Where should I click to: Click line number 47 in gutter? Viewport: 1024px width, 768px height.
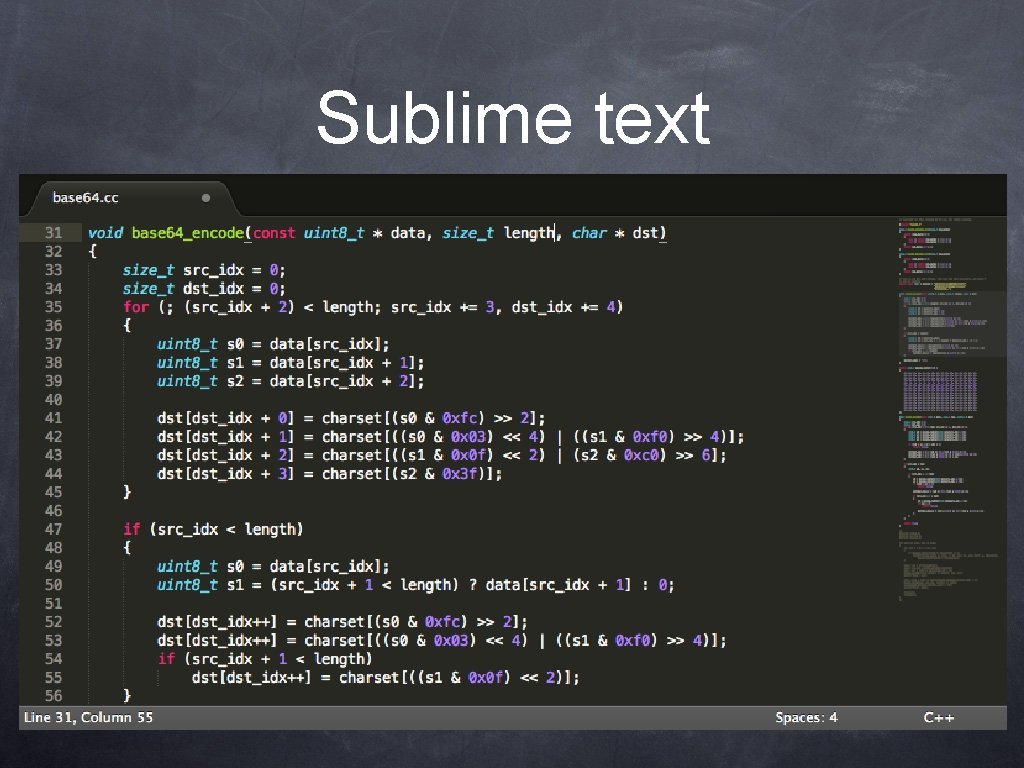pos(54,529)
